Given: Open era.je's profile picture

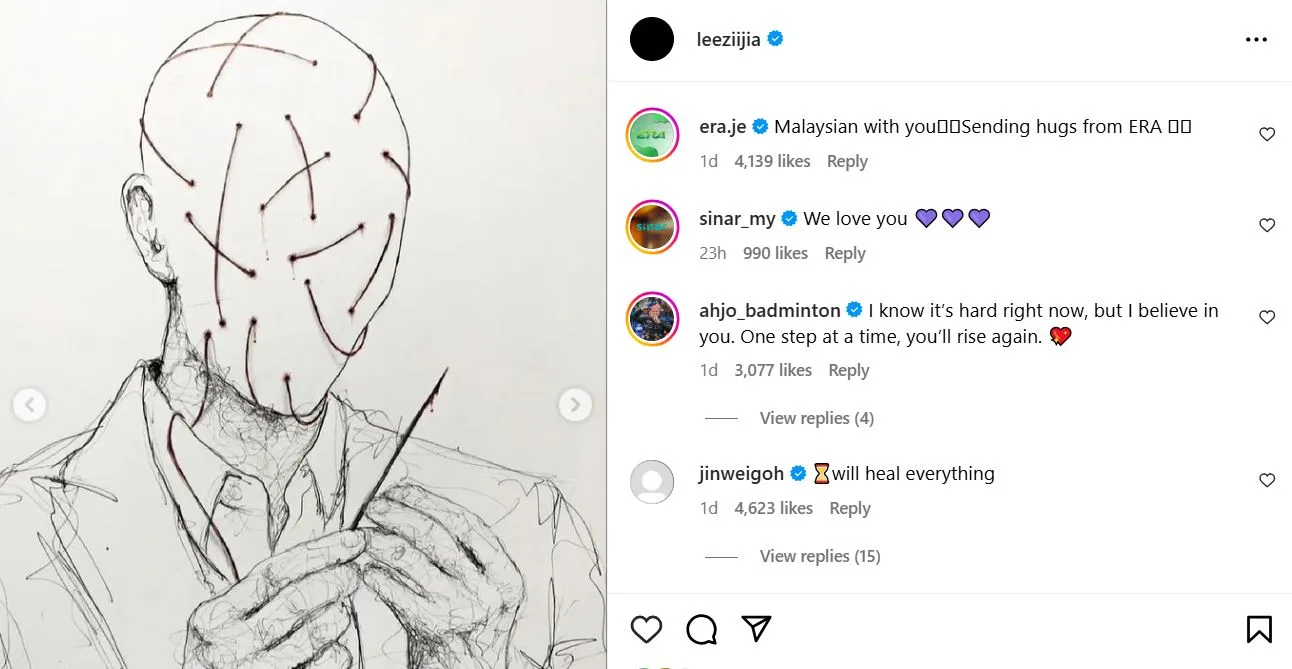Looking at the screenshot, I should click(652, 134).
